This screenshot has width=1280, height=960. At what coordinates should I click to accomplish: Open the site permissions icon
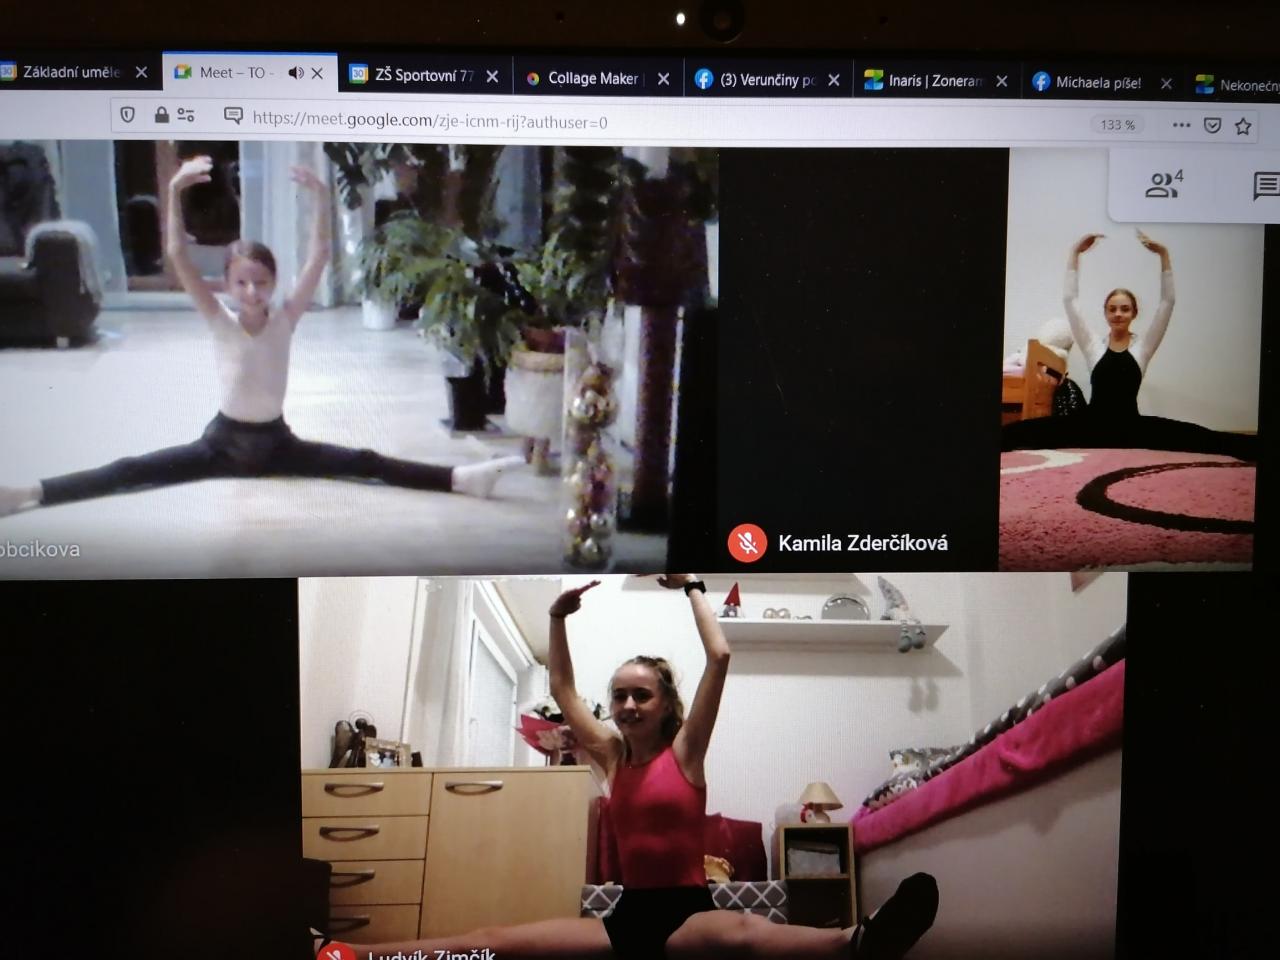click(186, 115)
